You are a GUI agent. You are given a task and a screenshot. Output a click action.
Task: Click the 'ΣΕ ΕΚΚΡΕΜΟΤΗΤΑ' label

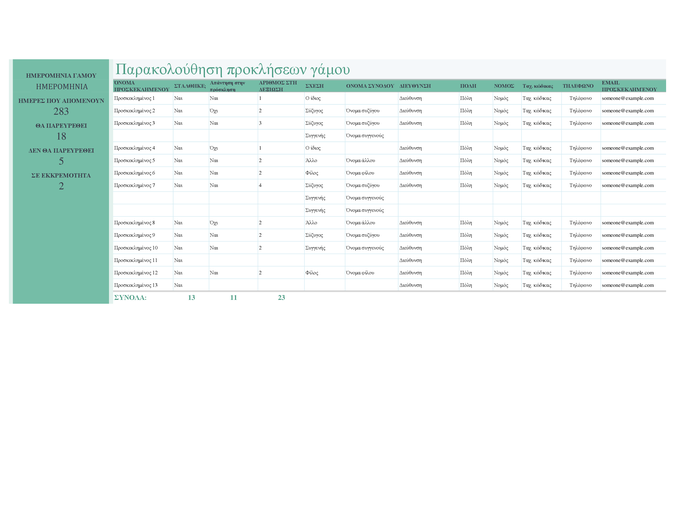61,175
